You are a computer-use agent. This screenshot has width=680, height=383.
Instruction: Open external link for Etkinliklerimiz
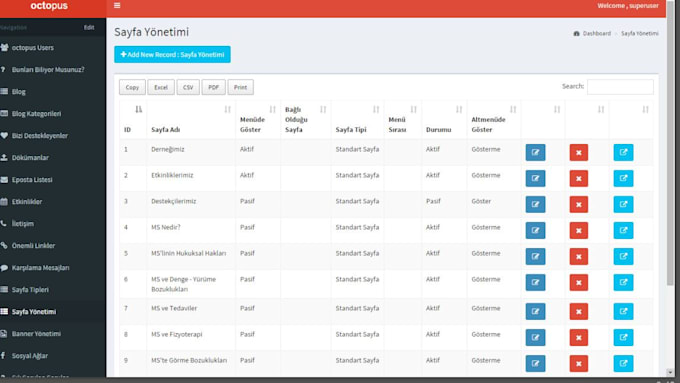click(623, 178)
